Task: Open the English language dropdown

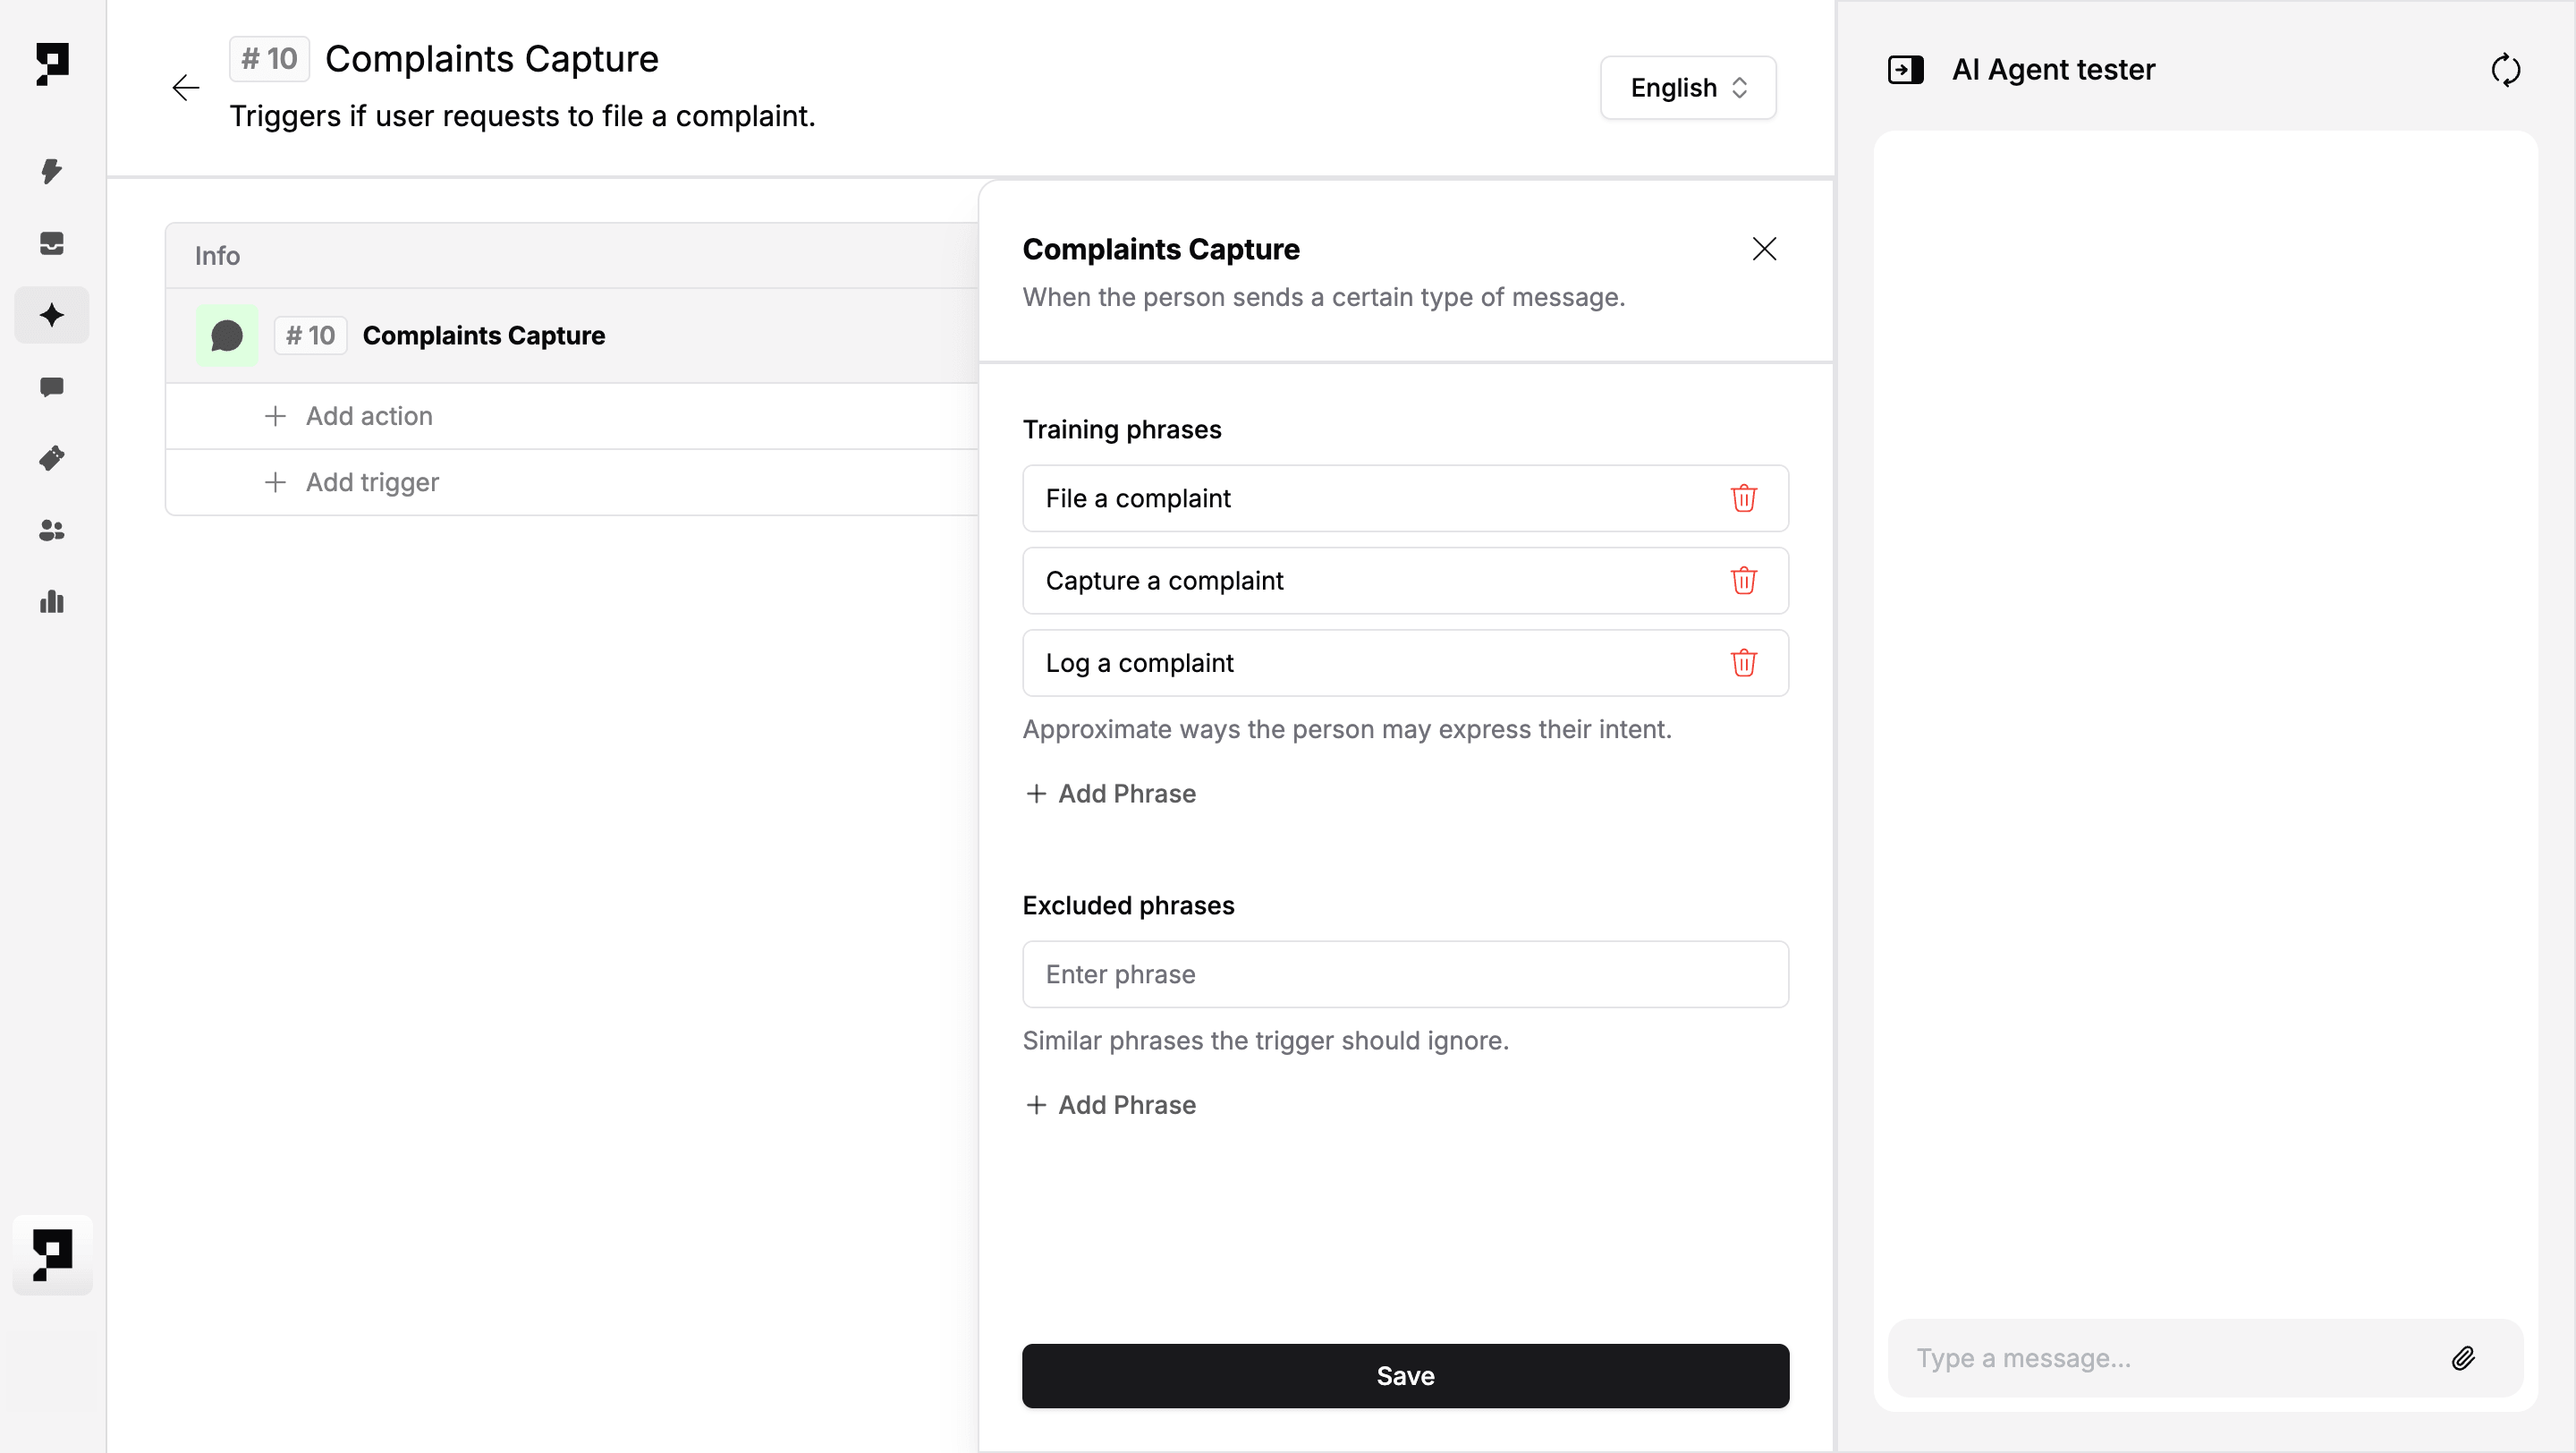Action: click(1687, 88)
